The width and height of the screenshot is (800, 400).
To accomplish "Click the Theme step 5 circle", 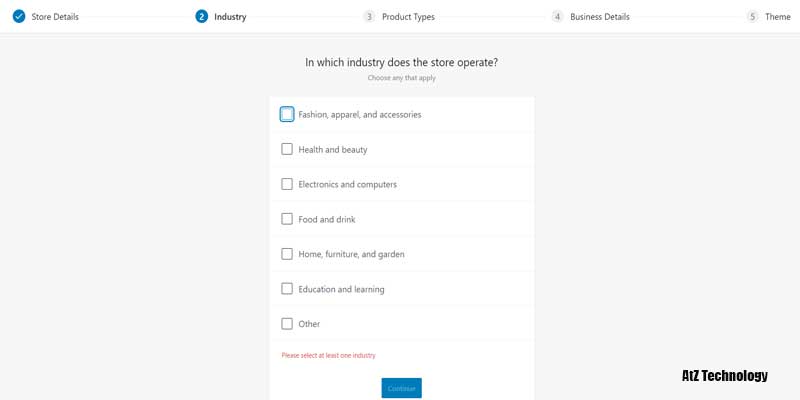I will tap(752, 17).
